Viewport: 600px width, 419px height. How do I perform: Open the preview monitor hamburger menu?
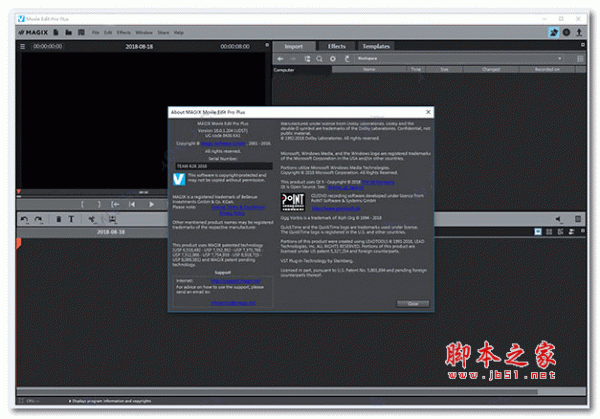tap(23, 46)
